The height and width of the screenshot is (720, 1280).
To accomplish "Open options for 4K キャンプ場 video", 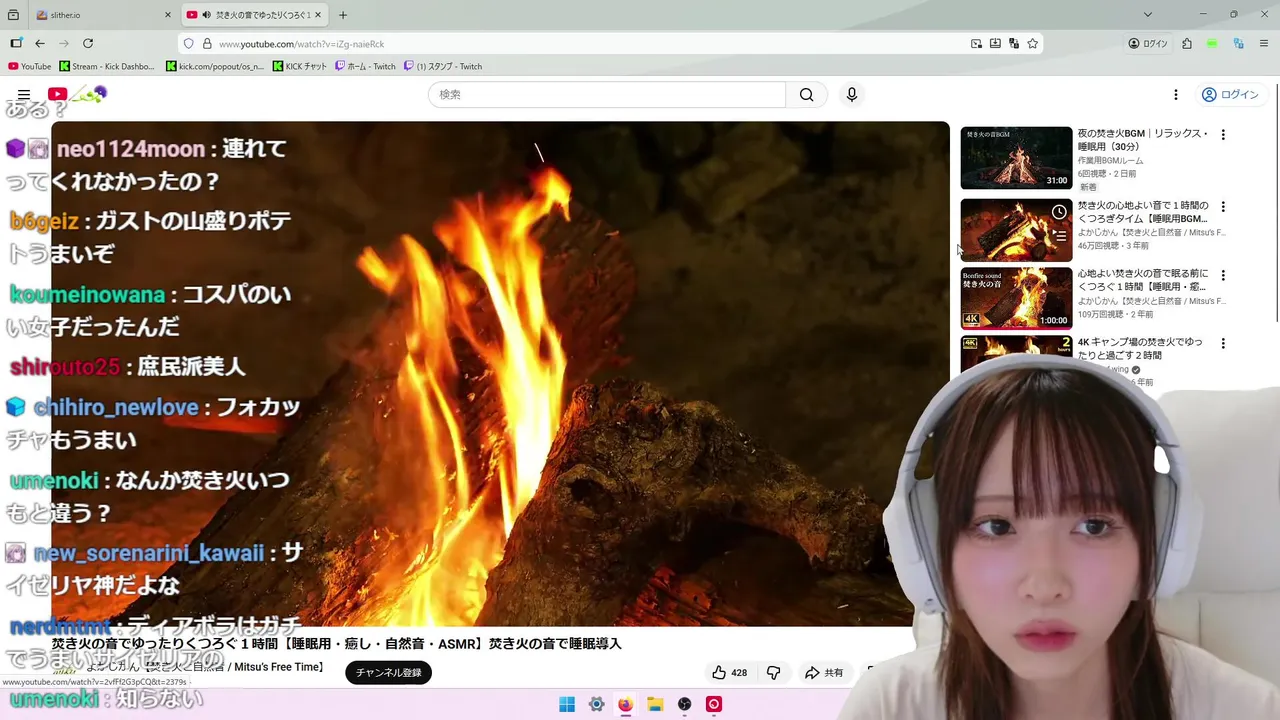I will [x=1222, y=343].
